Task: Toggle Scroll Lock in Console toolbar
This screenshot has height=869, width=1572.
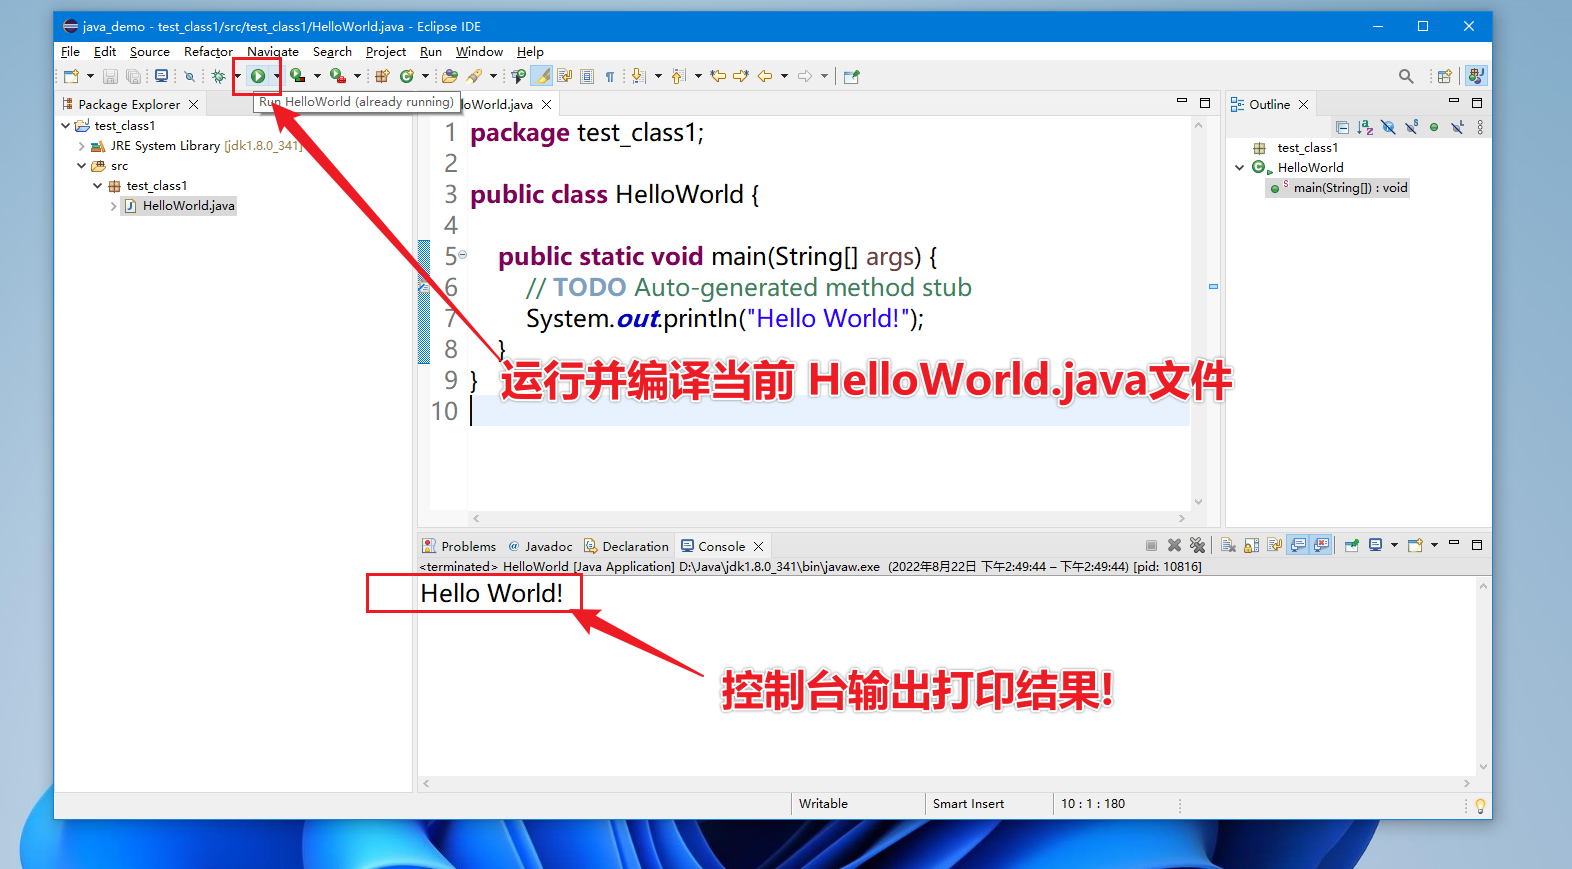Action: (1251, 545)
